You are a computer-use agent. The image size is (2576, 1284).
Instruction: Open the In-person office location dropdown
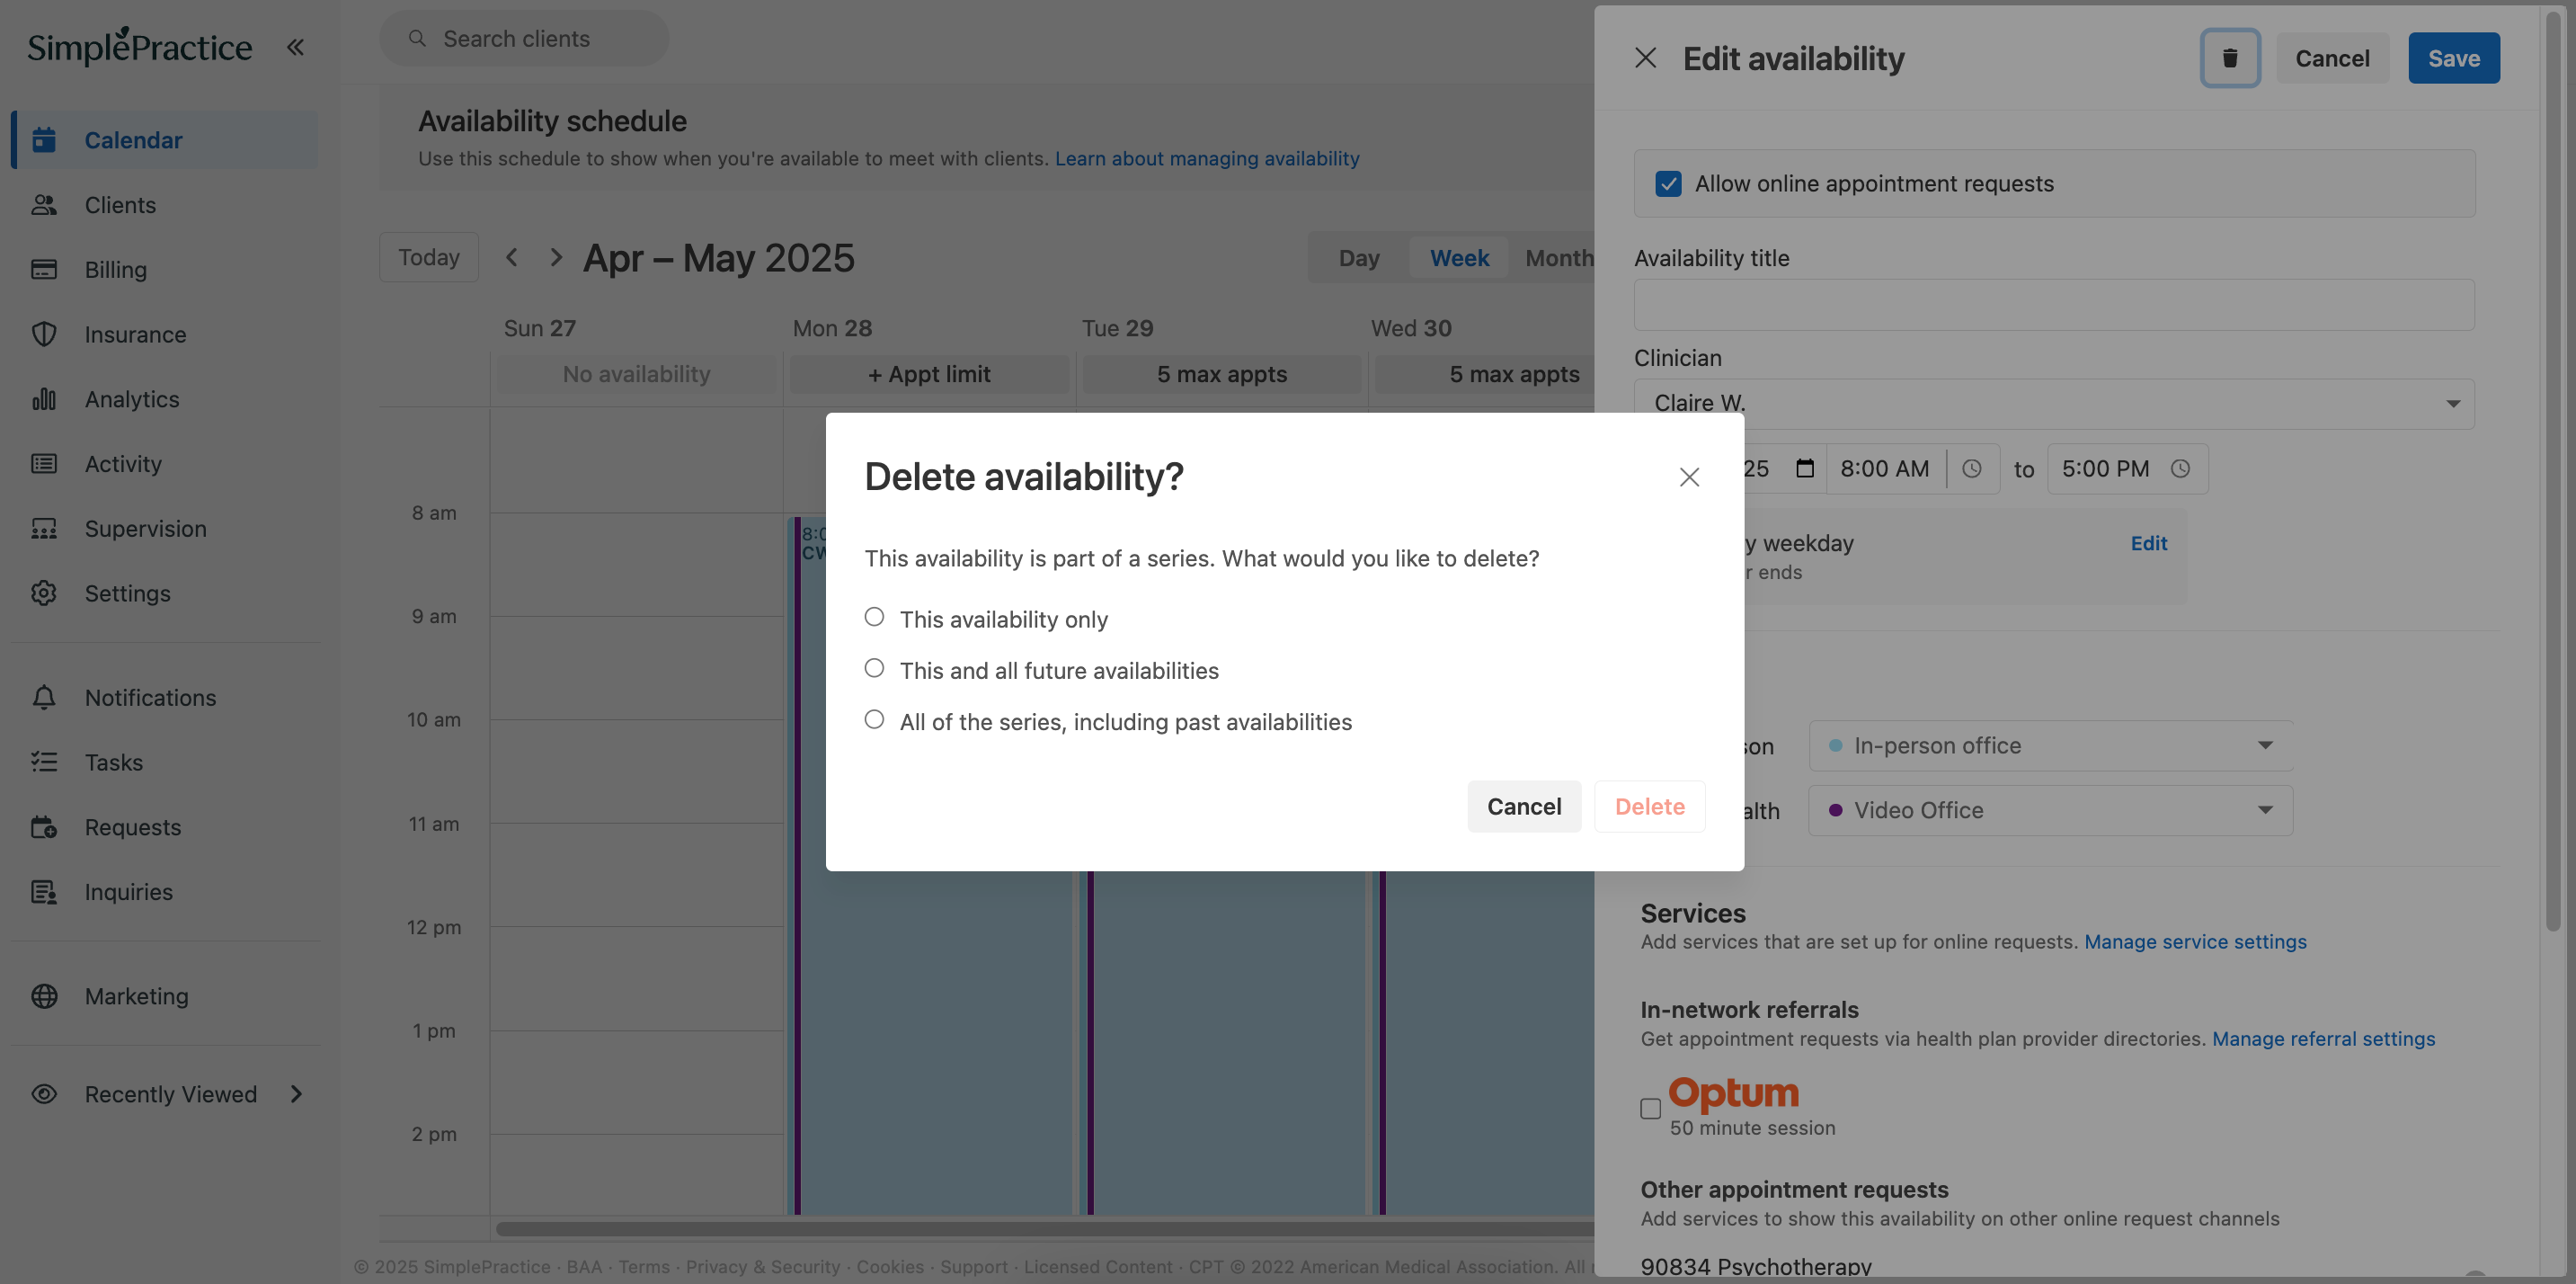point(2050,745)
